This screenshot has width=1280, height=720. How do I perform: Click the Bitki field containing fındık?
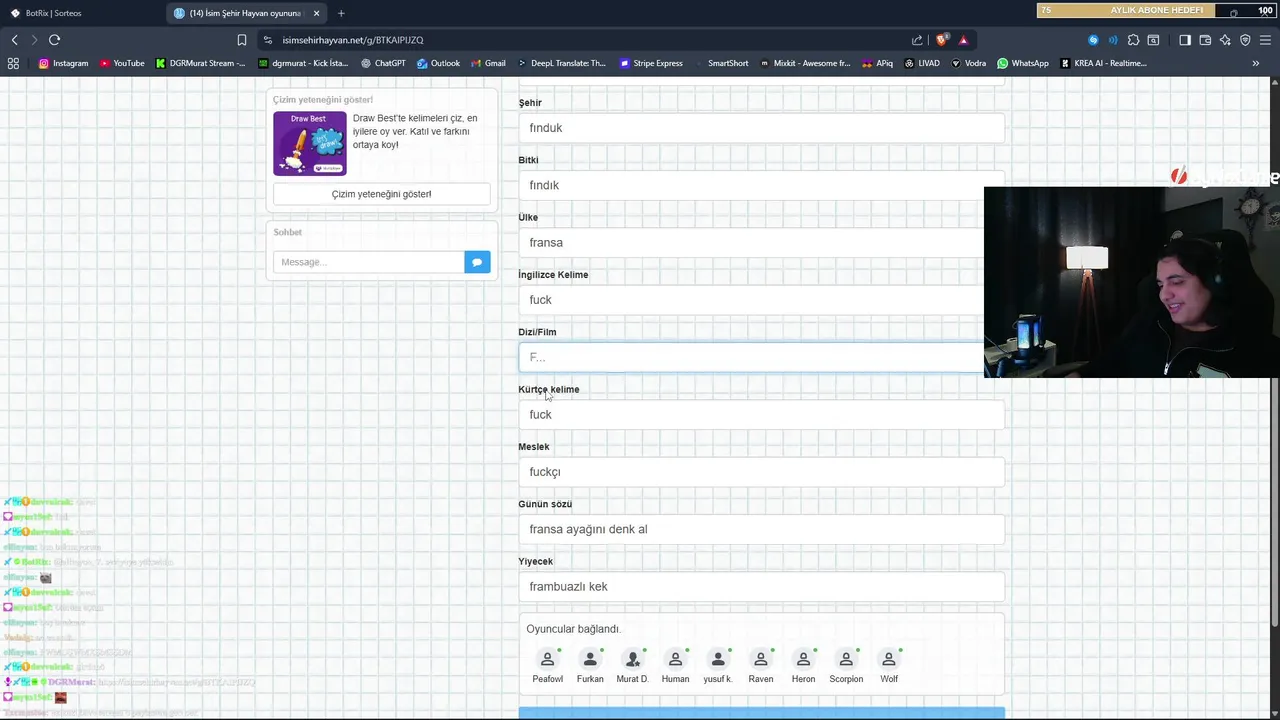pos(761,185)
